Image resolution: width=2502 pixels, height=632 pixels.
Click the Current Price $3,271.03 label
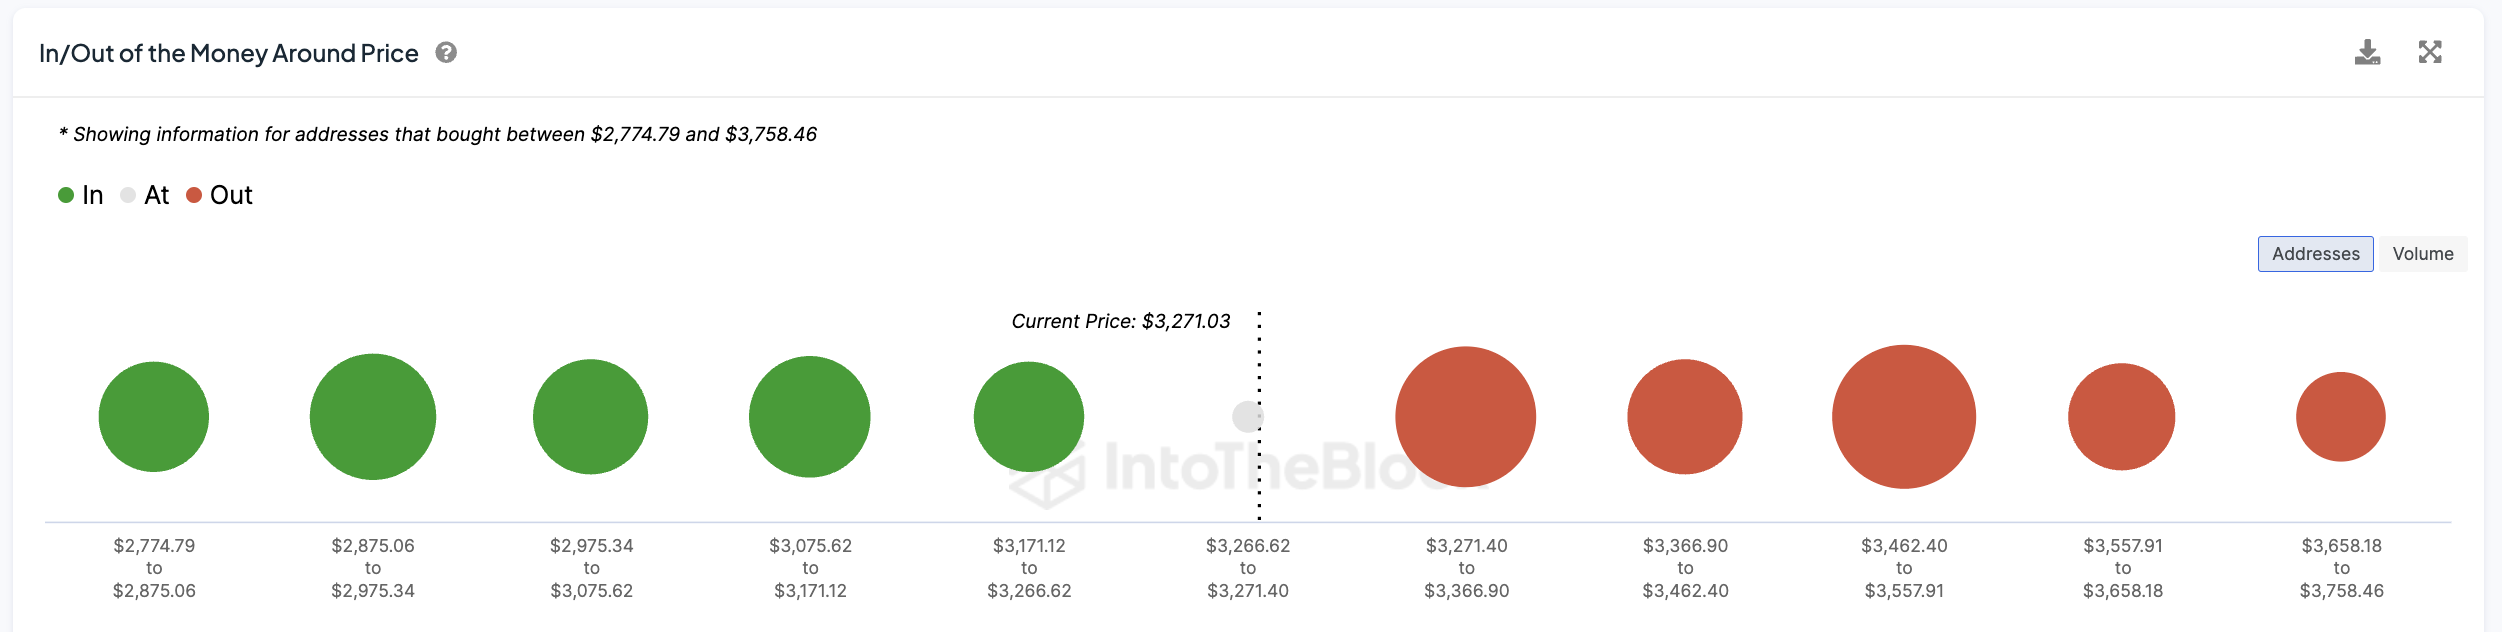pyautogui.click(x=1121, y=322)
